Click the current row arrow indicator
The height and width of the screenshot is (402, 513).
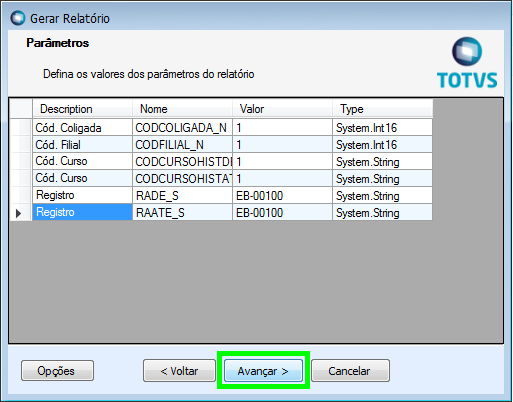click(x=19, y=213)
